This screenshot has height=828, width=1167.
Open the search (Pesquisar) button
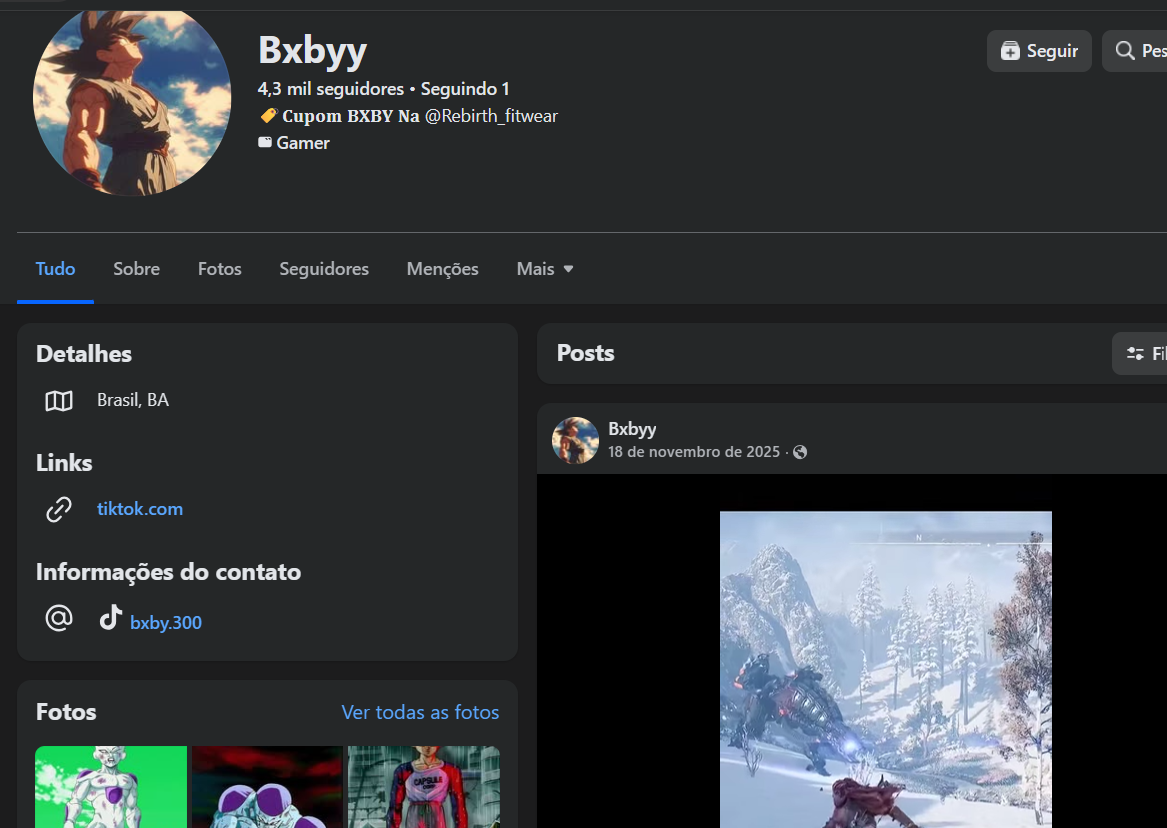pos(1135,51)
